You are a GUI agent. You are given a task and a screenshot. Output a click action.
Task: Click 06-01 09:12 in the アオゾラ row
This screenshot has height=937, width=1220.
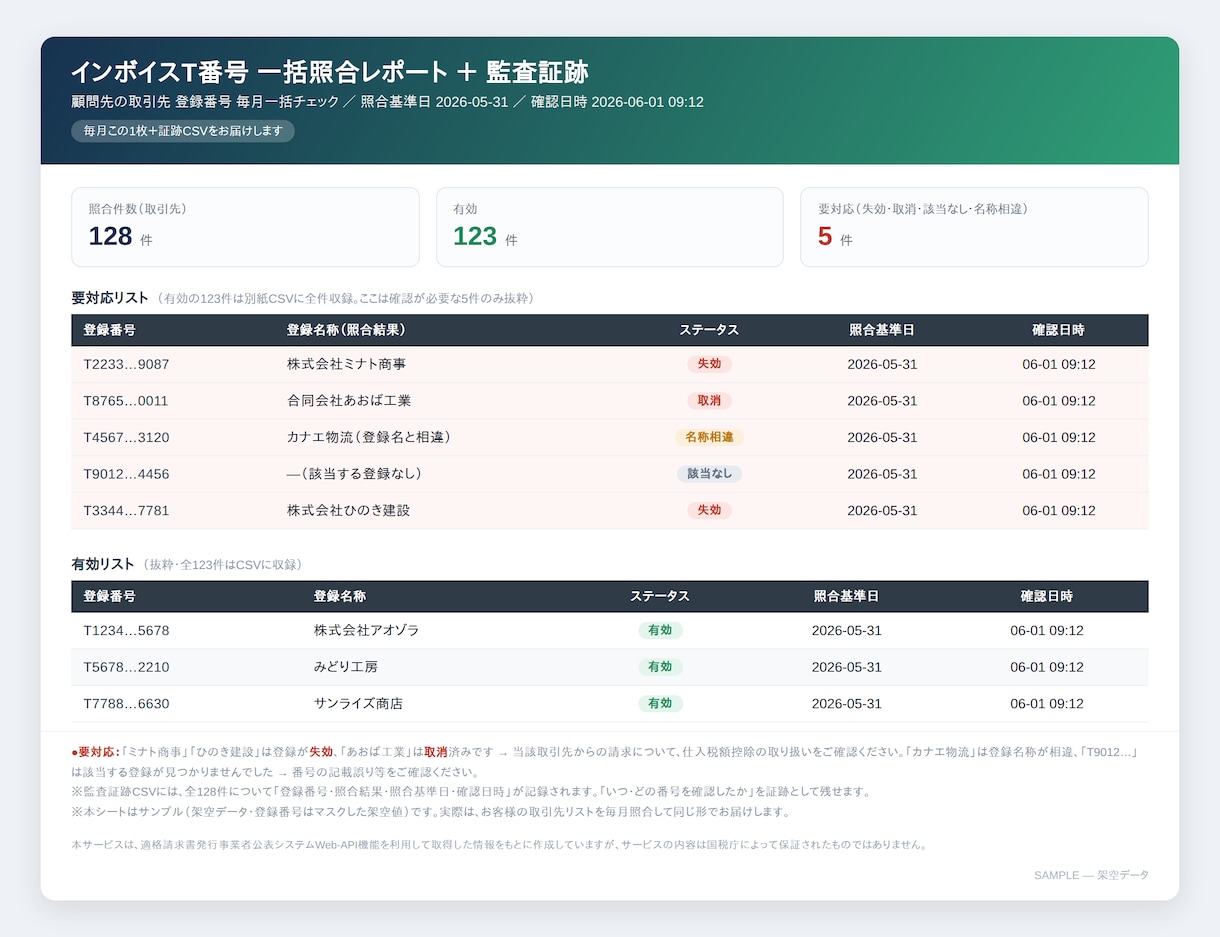(1047, 631)
